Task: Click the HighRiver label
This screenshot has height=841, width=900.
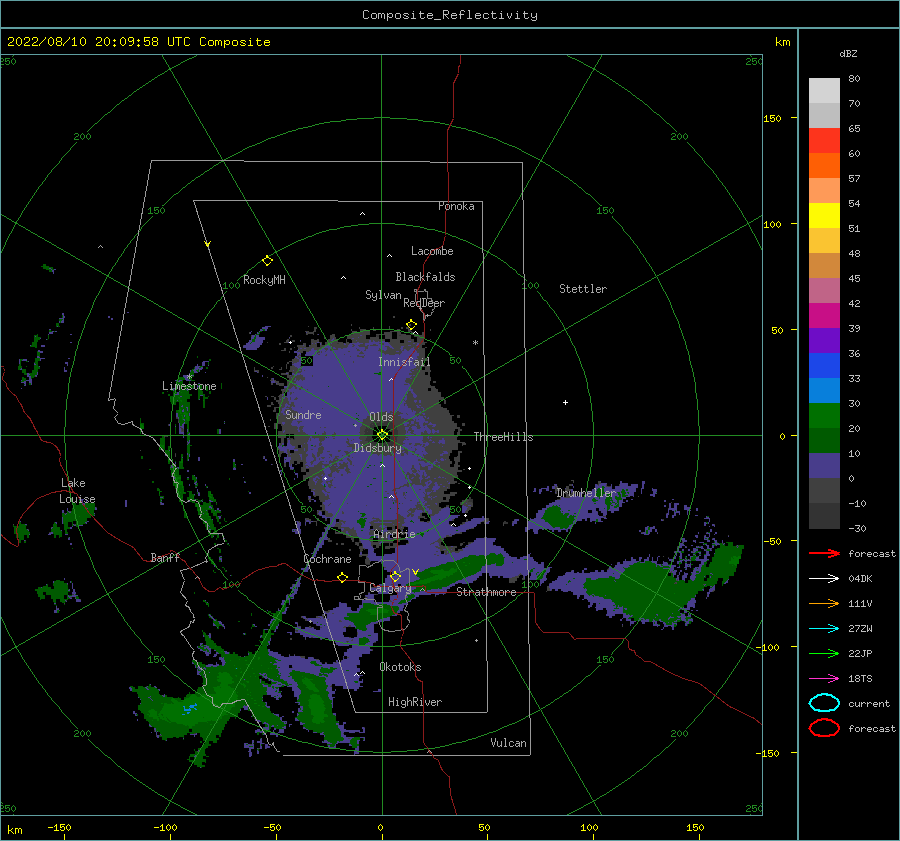Action: (415, 702)
